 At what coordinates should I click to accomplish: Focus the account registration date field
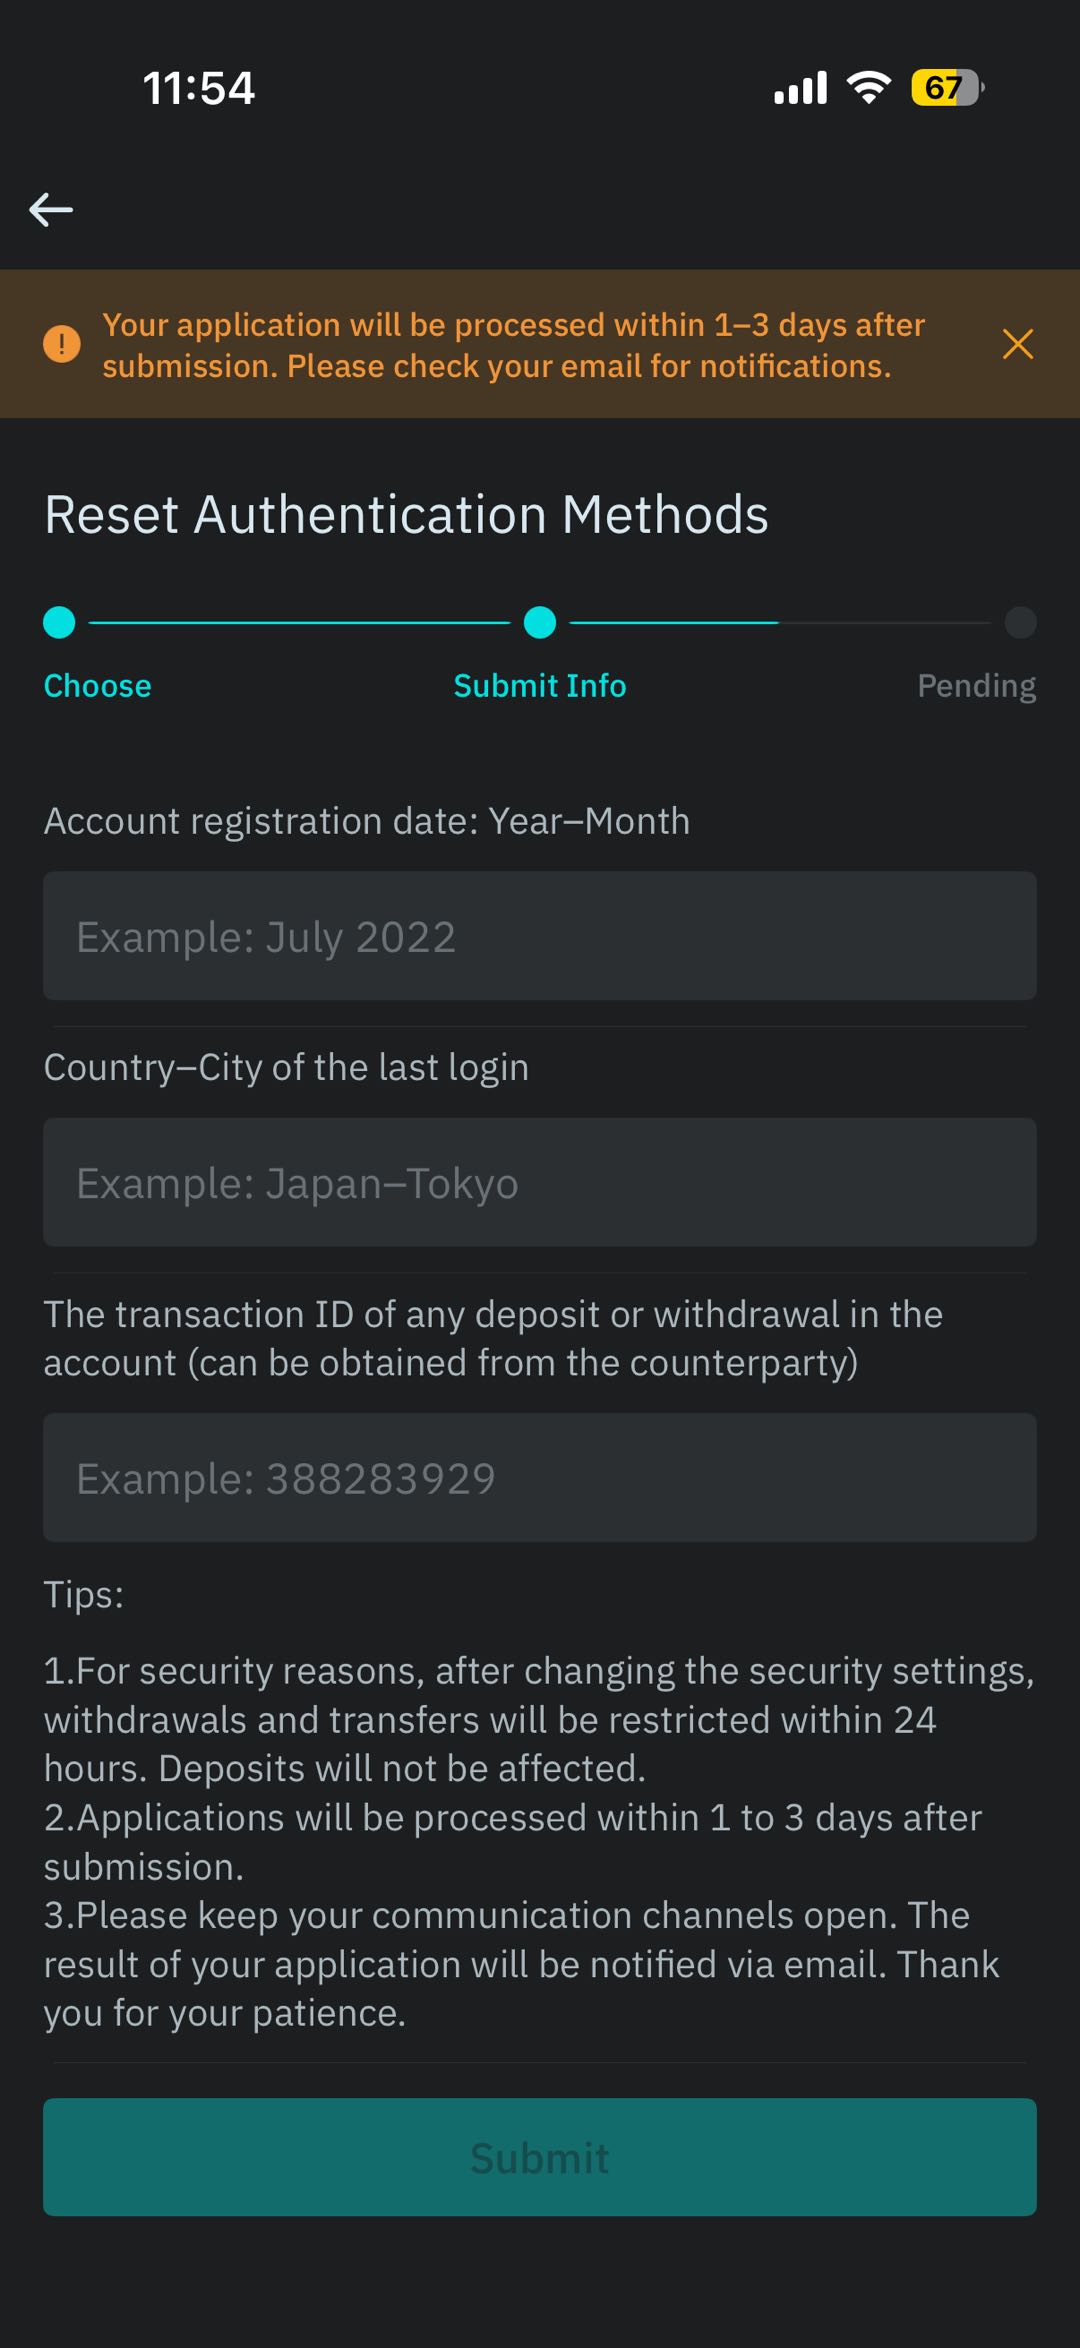click(x=540, y=936)
